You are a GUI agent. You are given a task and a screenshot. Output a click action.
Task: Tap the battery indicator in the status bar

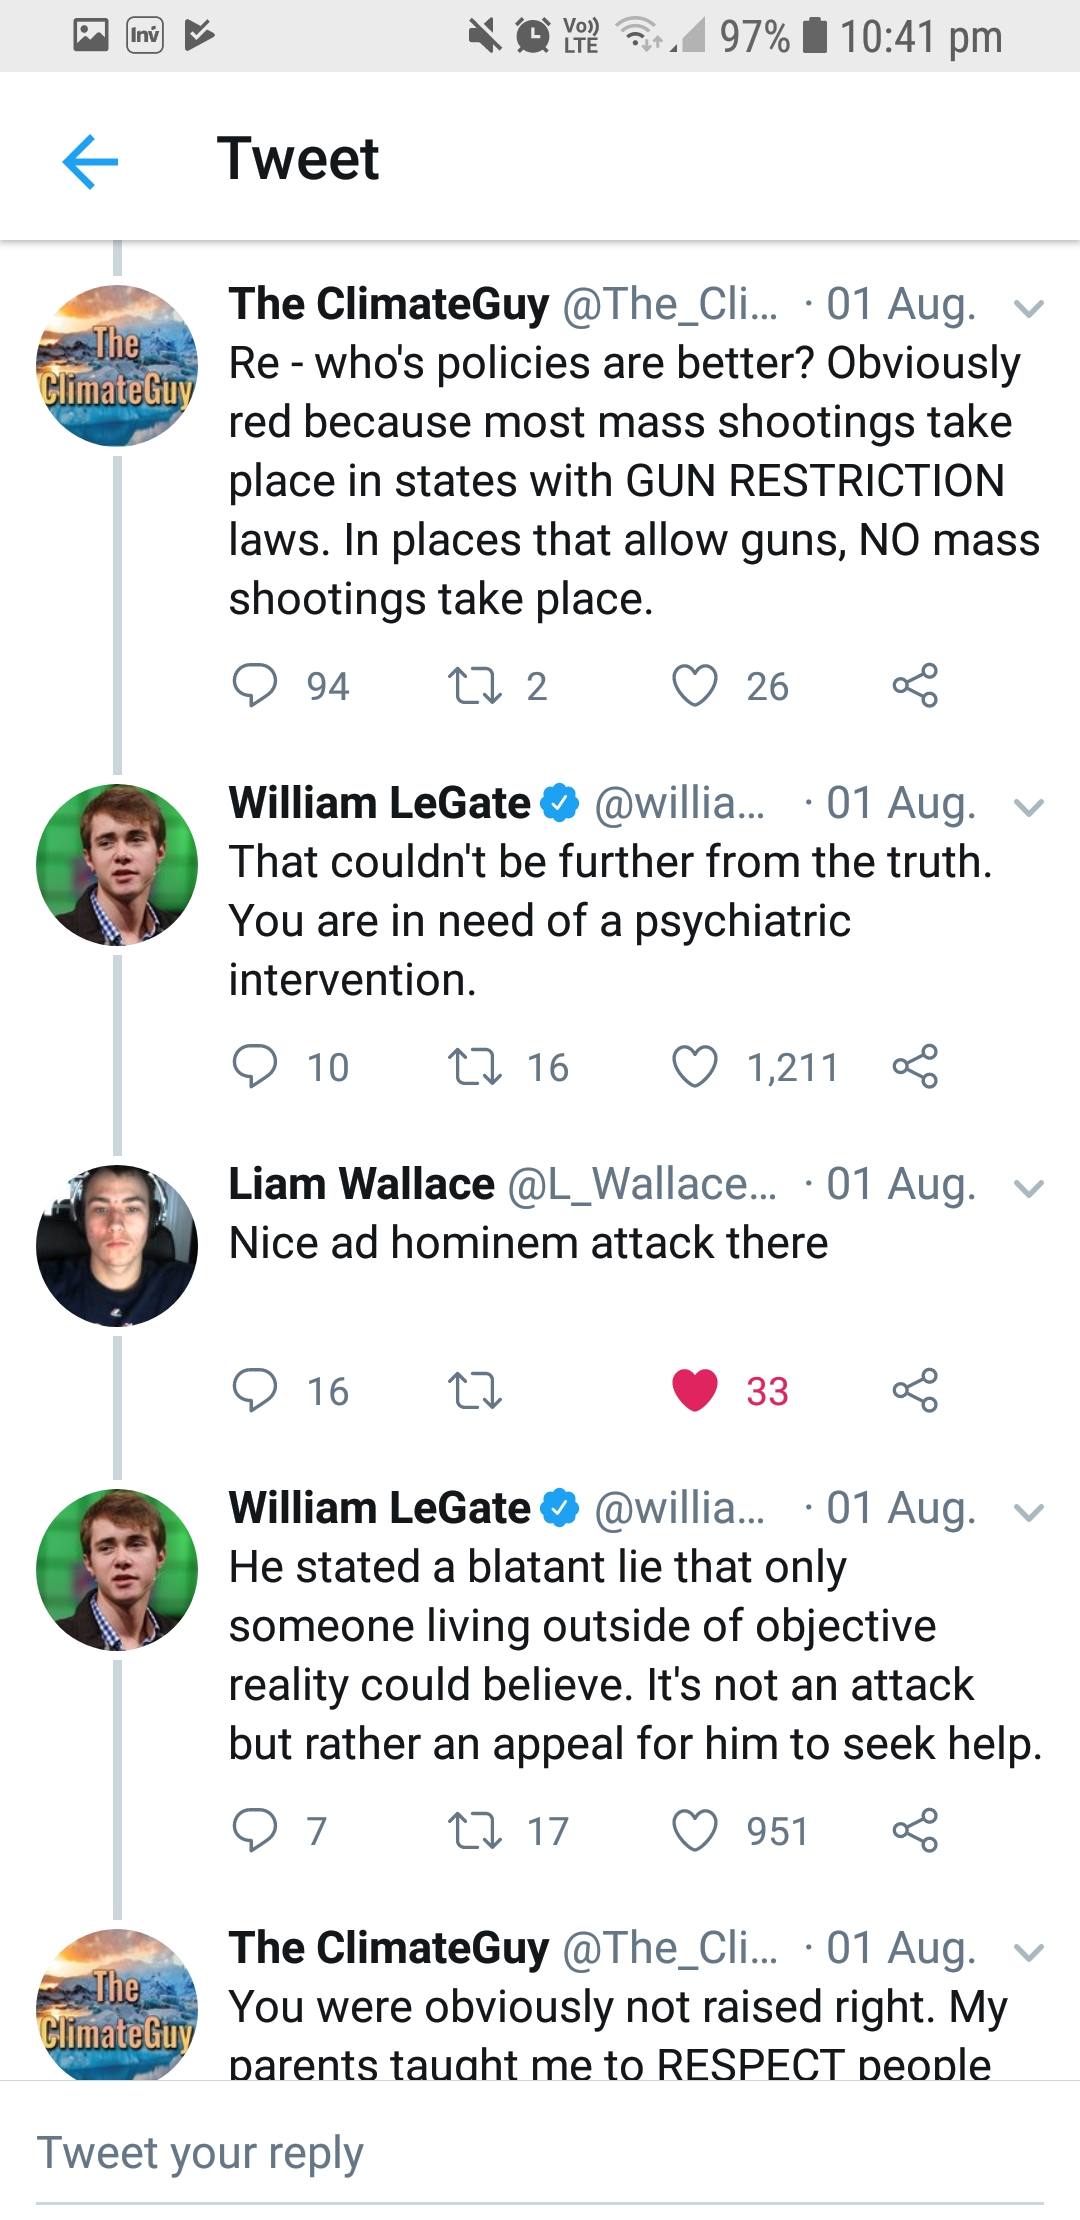[x=815, y=36]
